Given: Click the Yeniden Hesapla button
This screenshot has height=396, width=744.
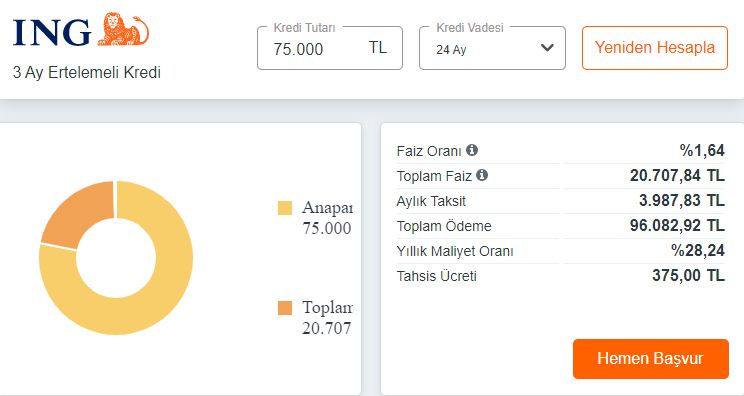Looking at the screenshot, I should pos(655,48).
